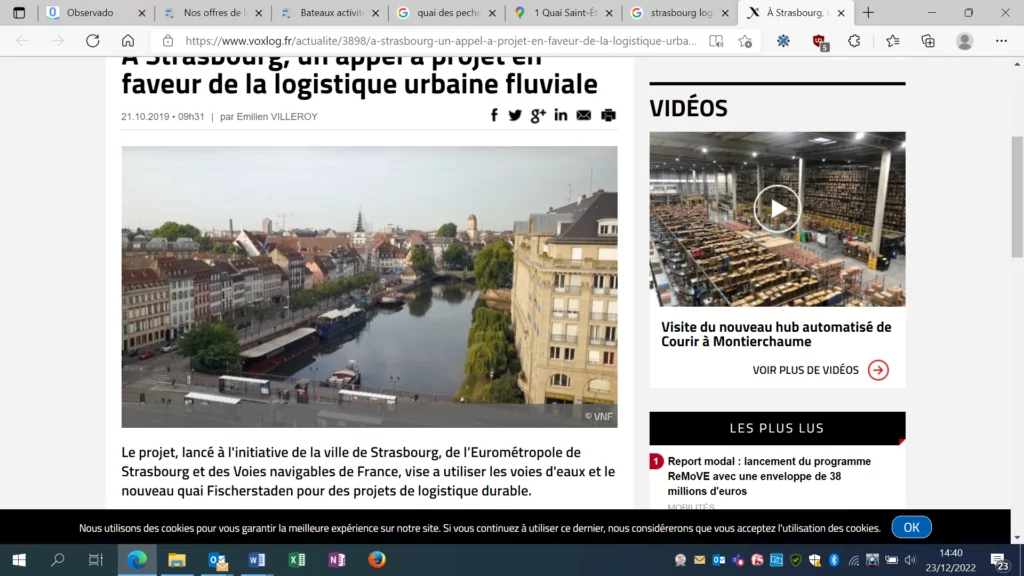Viewport: 1024px width, 576px height.
Task: Open the Windows Start menu
Action: click(x=19, y=560)
